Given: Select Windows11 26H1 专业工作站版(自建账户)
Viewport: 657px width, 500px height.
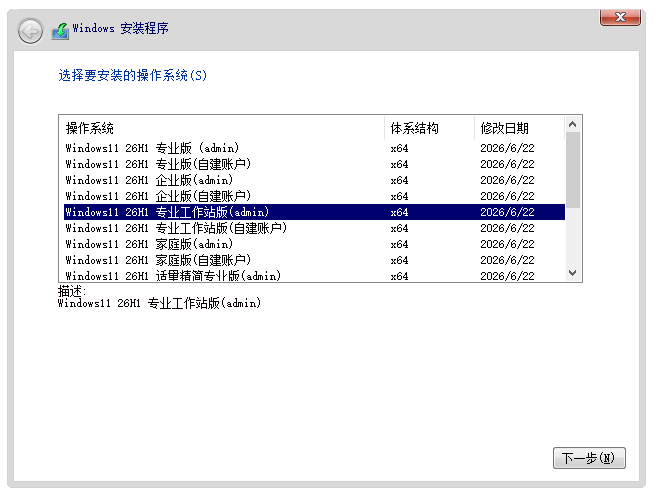Looking at the screenshot, I should click(x=314, y=228).
